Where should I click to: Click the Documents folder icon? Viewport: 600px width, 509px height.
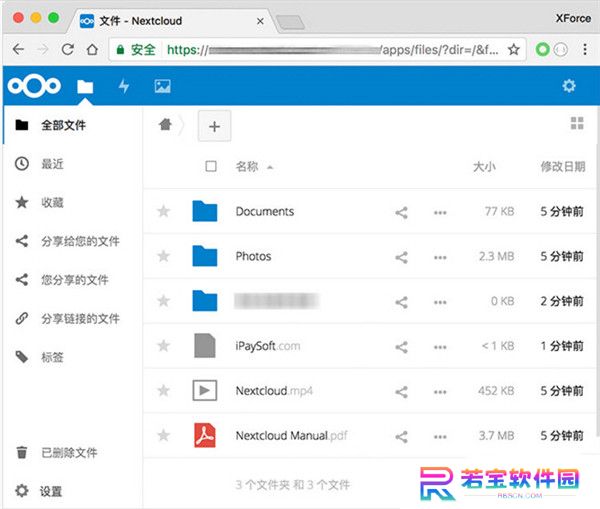tap(205, 211)
